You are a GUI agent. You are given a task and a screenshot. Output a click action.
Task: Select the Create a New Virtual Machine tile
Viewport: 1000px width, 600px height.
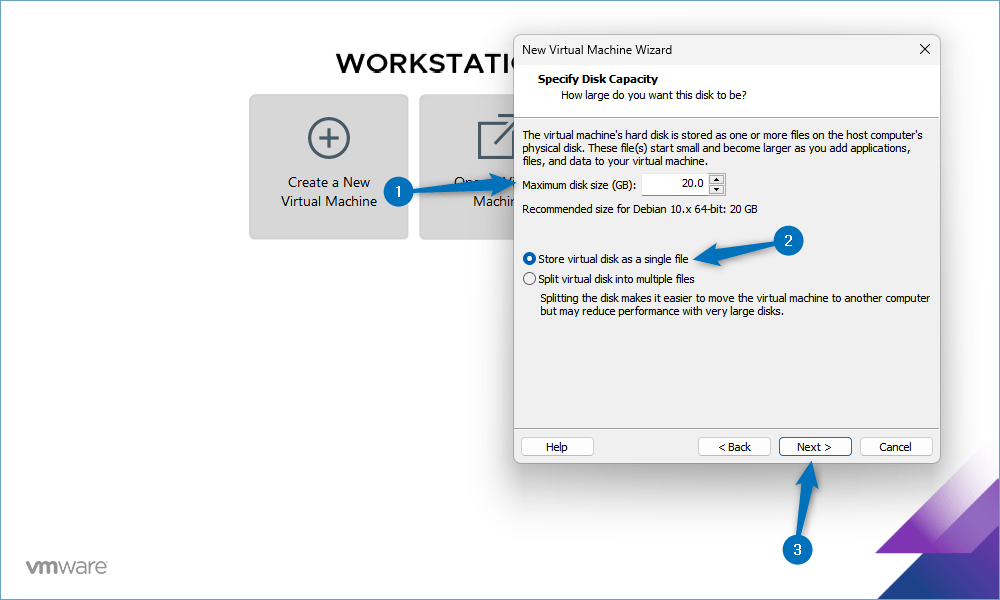(x=329, y=167)
